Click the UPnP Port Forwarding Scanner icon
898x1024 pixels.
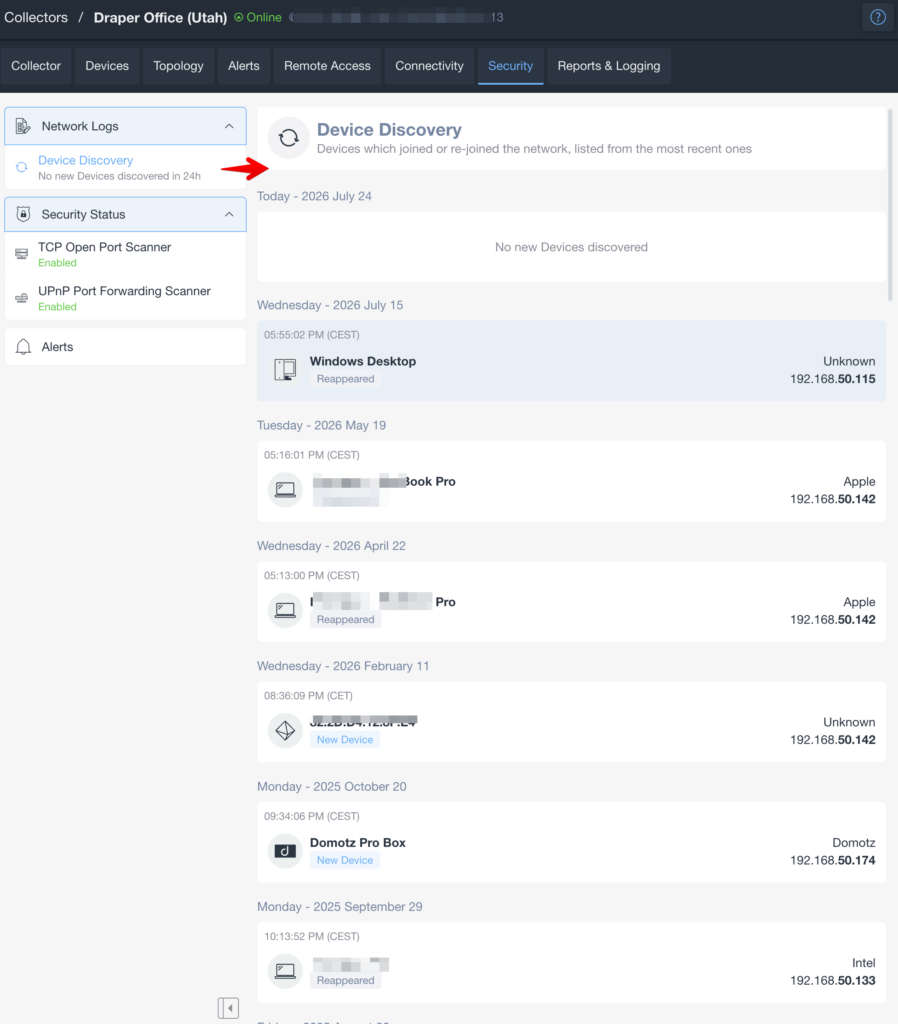(22, 298)
